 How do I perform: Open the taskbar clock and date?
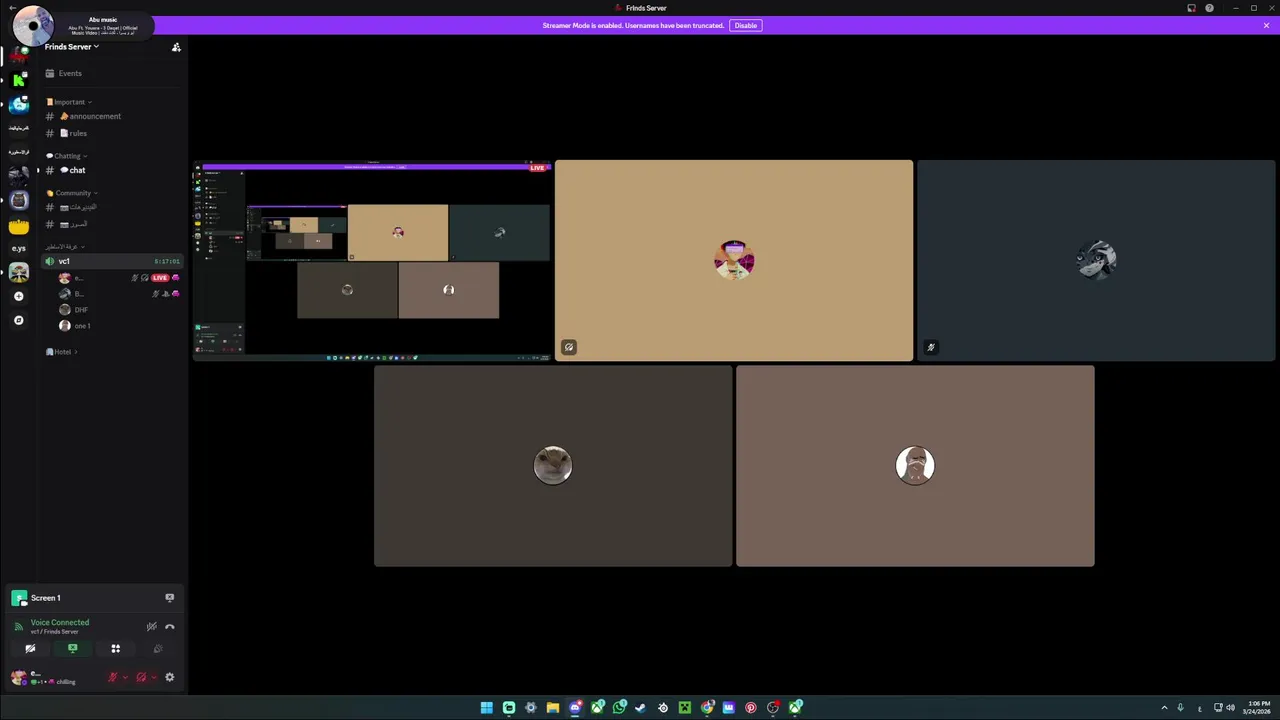coord(1258,708)
